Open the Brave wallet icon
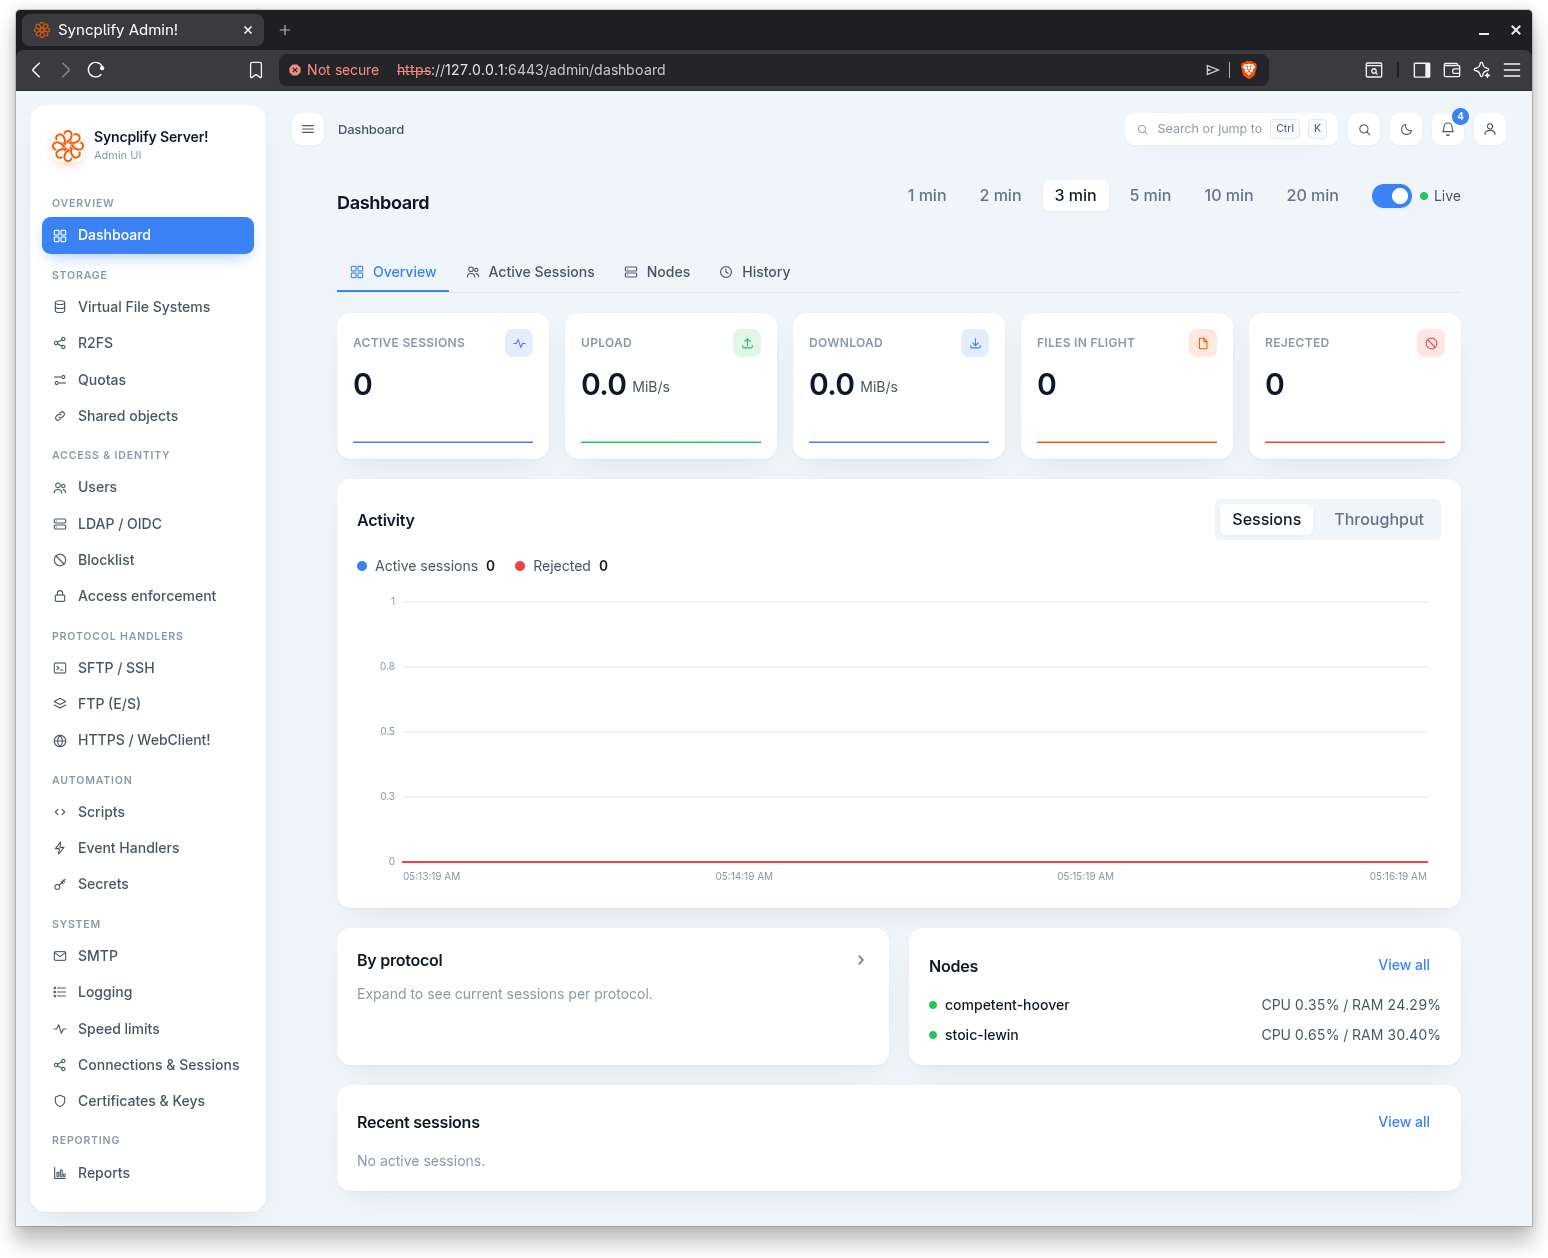 [1452, 70]
